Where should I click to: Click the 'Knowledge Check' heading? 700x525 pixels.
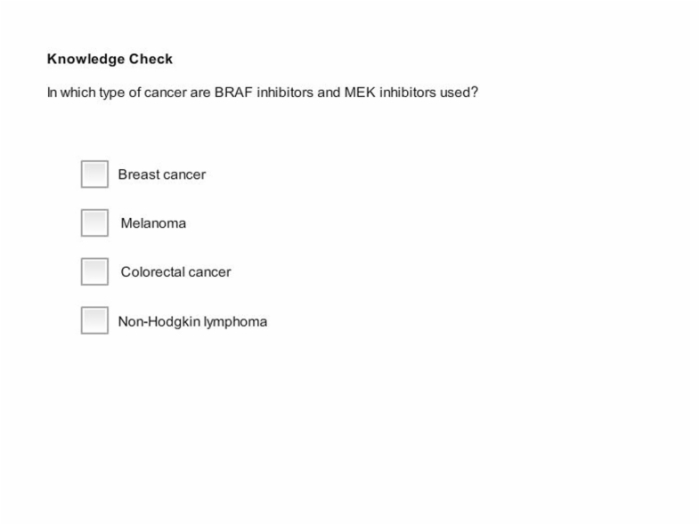pos(110,59)
